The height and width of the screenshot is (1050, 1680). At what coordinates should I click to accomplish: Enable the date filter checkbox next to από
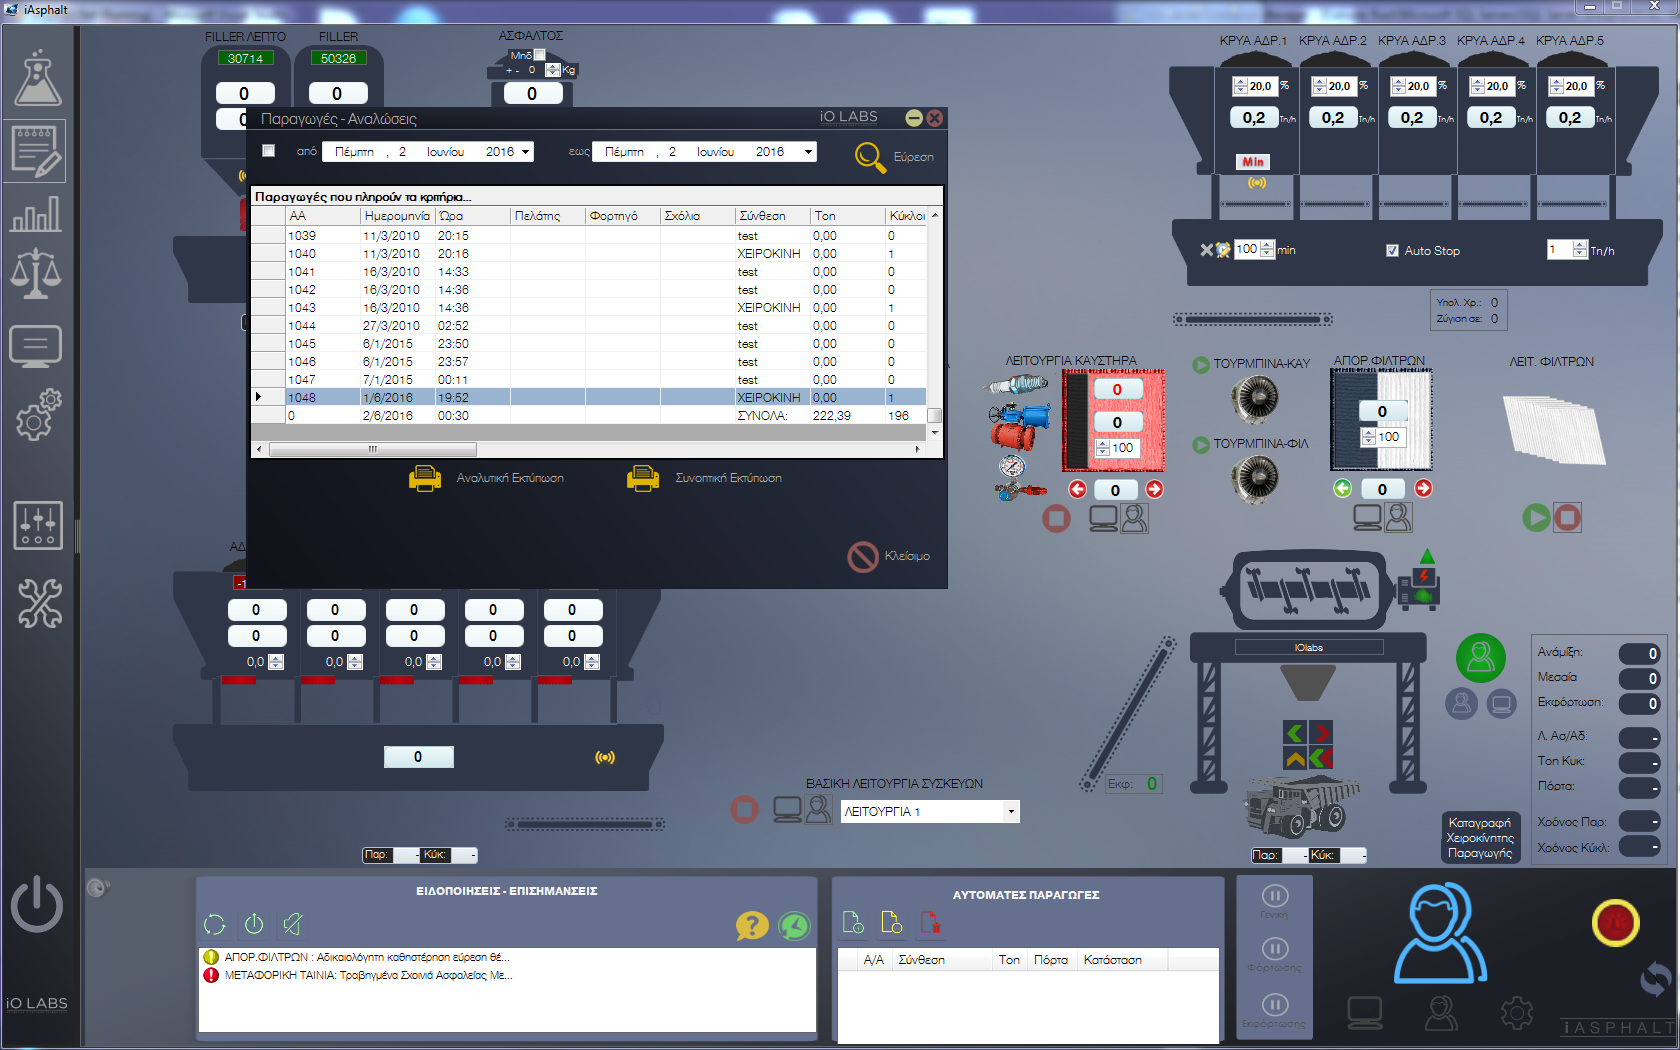click(x=268, y=151)
